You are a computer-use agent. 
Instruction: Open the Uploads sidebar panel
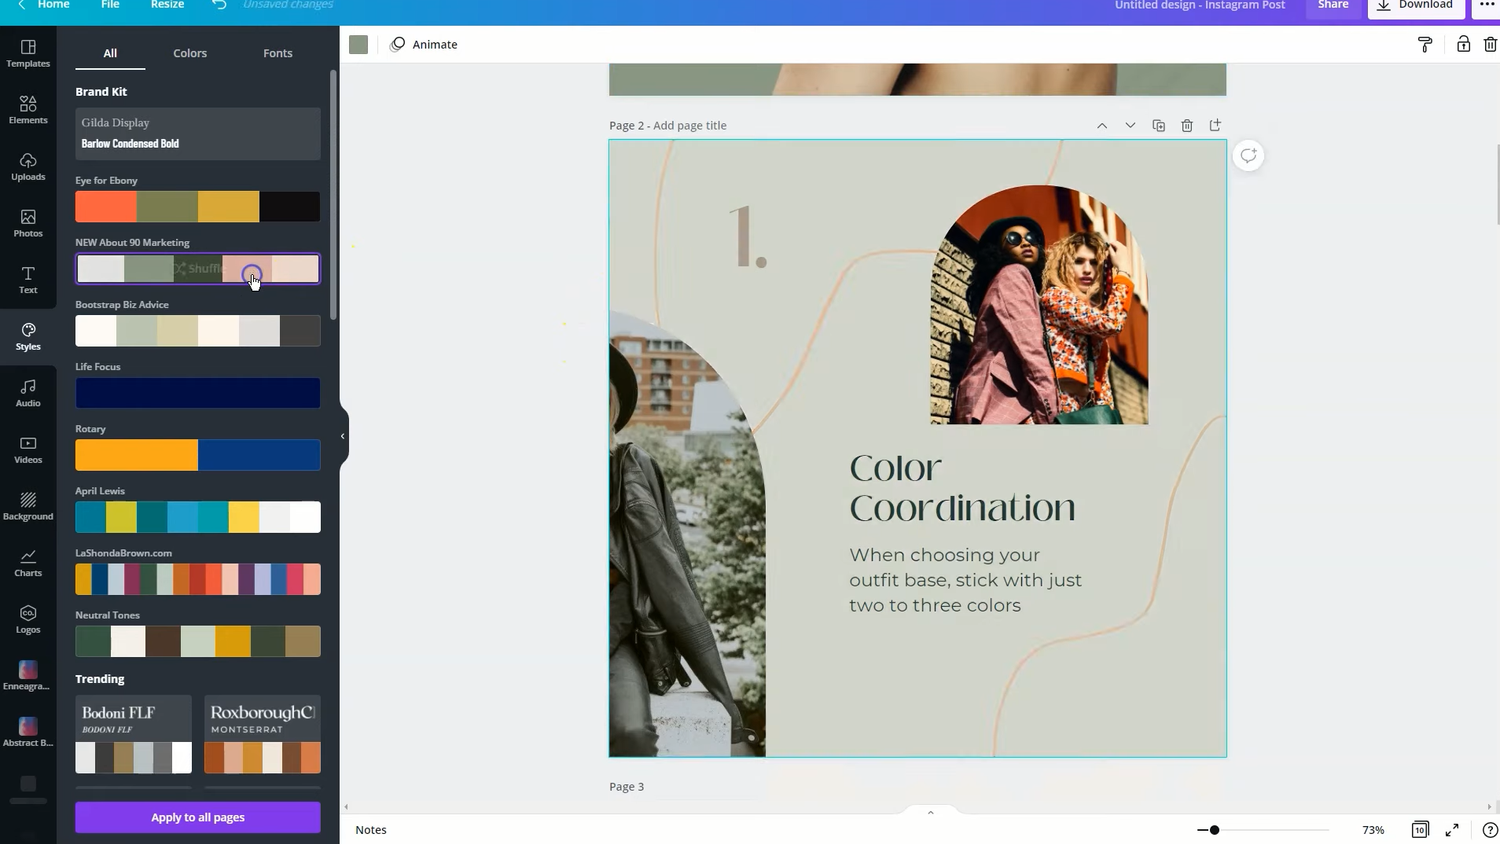pos(28,166)
